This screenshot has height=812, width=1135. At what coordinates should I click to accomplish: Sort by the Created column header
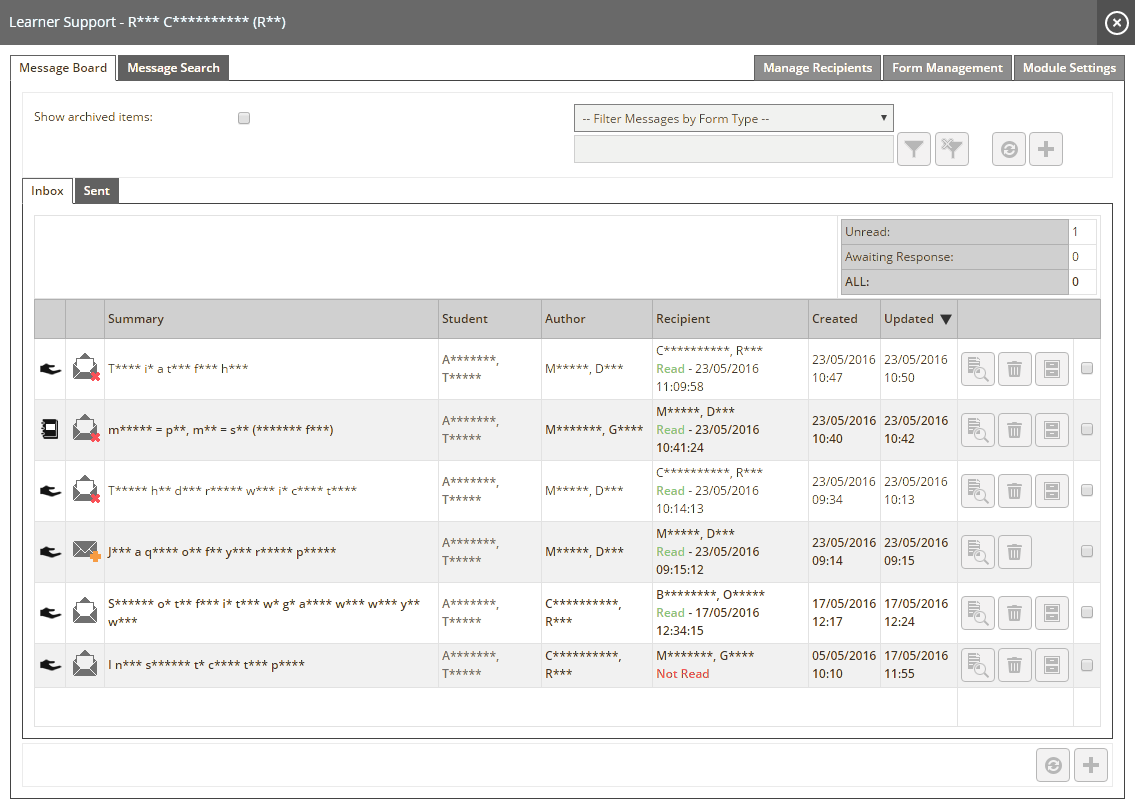coord(835,319)
